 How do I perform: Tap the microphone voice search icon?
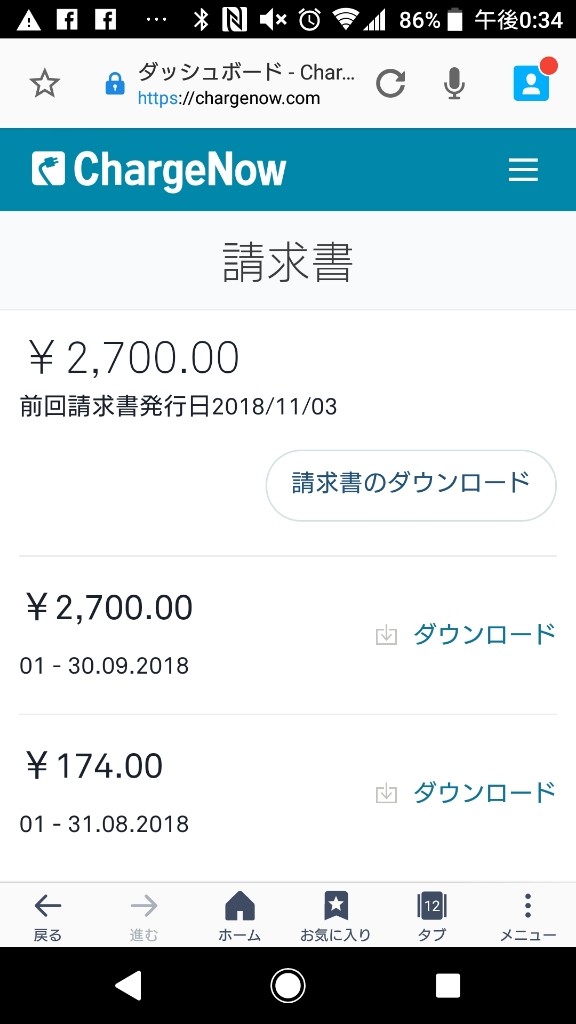[x=455, y=84]
